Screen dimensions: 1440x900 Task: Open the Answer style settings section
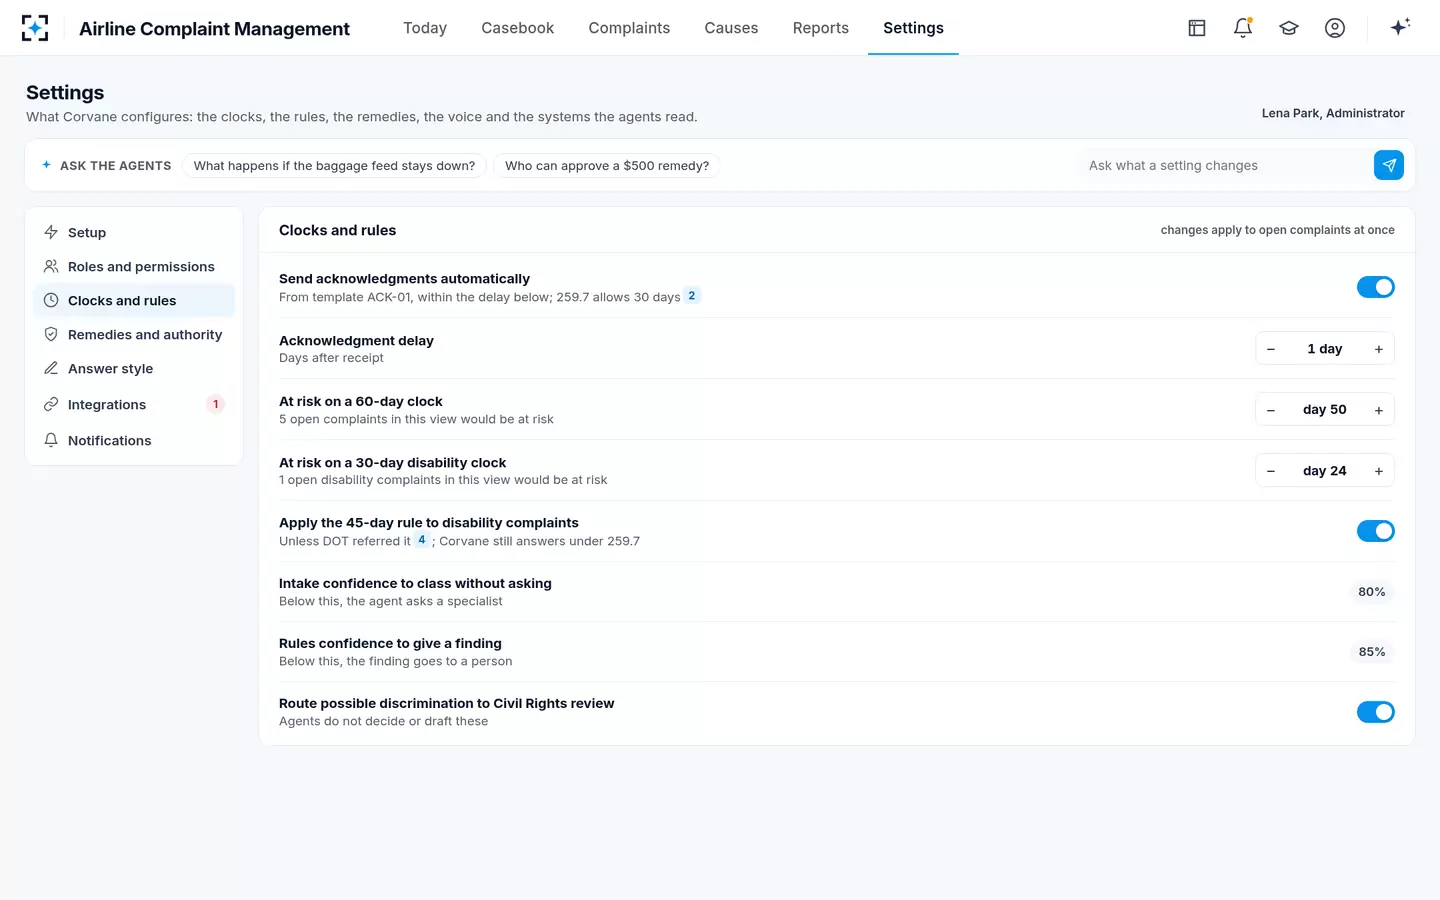click(x=134, y=368)
